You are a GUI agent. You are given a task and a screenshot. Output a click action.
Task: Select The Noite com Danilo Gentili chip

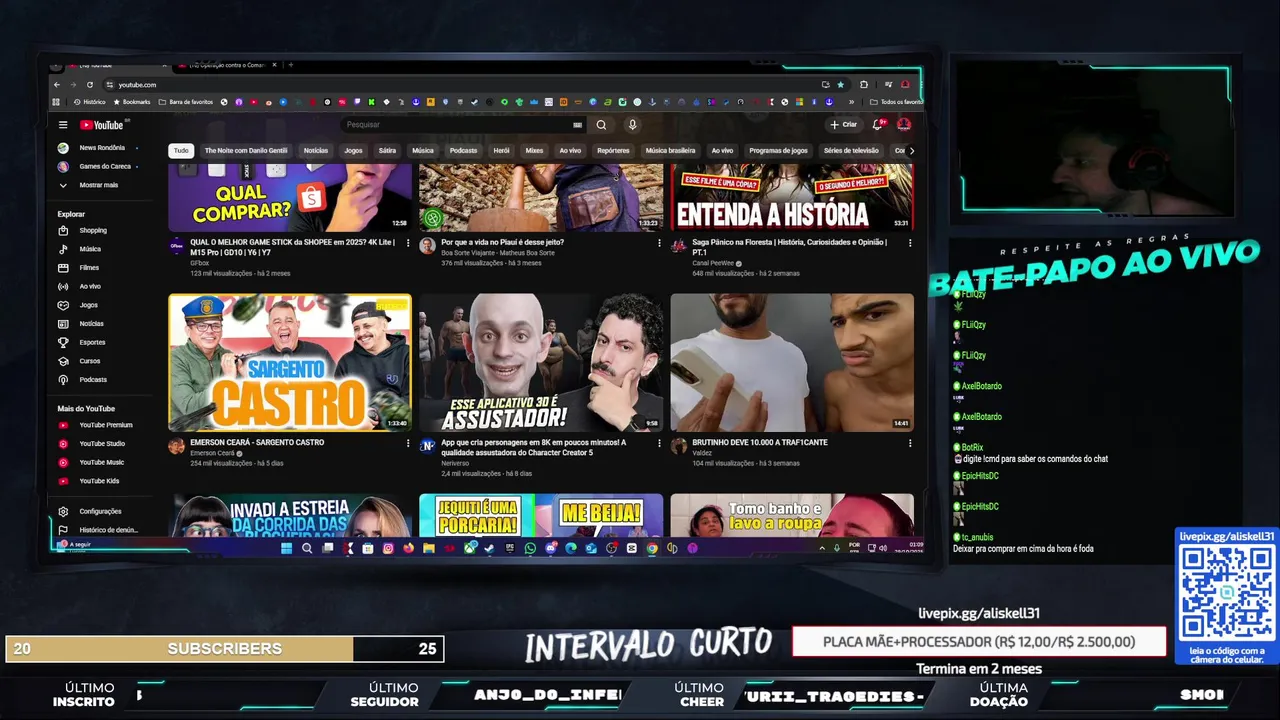246,151
